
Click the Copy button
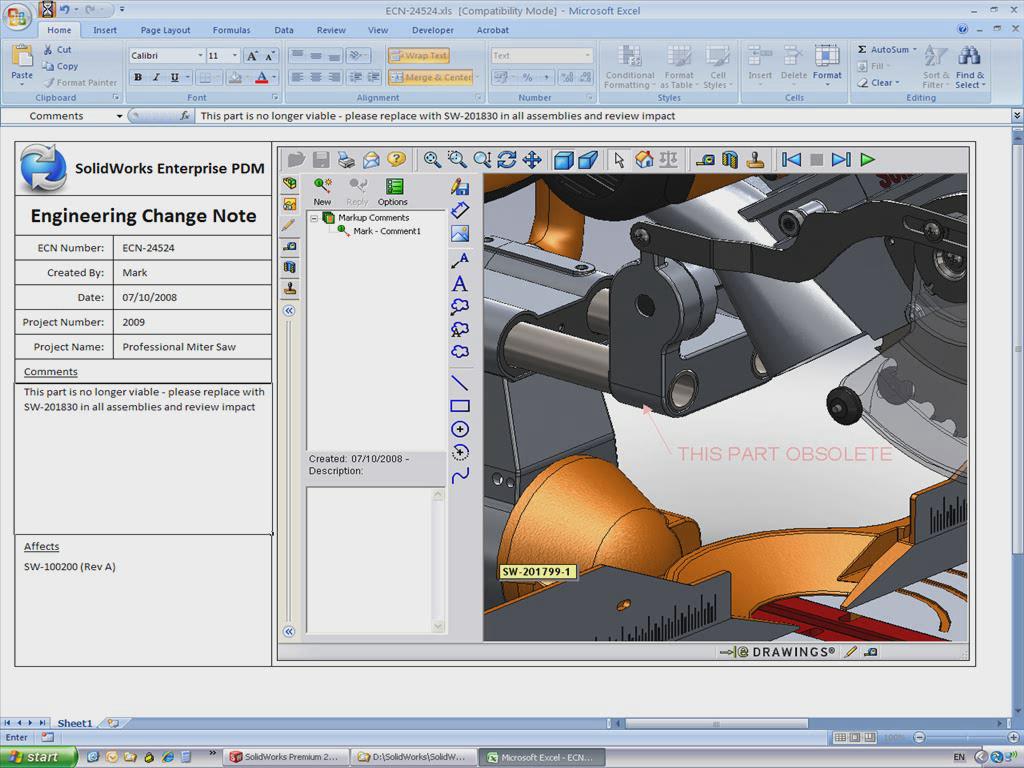[60, 66]
